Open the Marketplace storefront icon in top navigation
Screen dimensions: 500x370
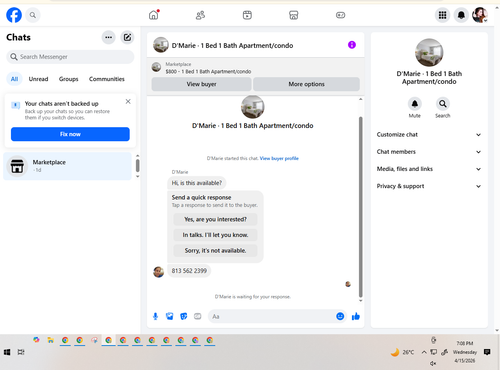pyautogui.click(x=293, y=15)
